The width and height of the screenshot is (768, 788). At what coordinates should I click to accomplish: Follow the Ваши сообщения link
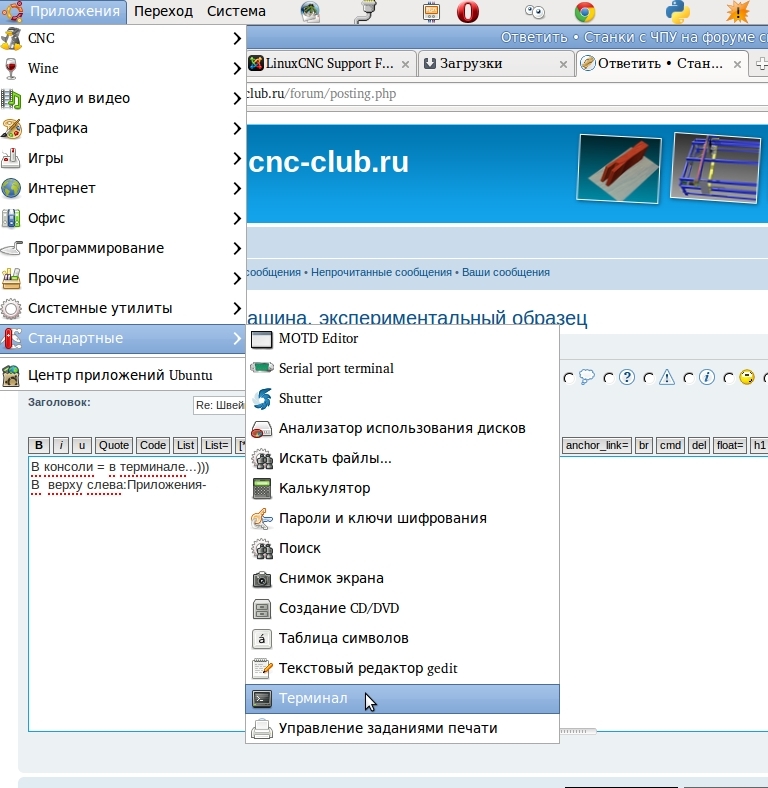click(x=506, y=272)
